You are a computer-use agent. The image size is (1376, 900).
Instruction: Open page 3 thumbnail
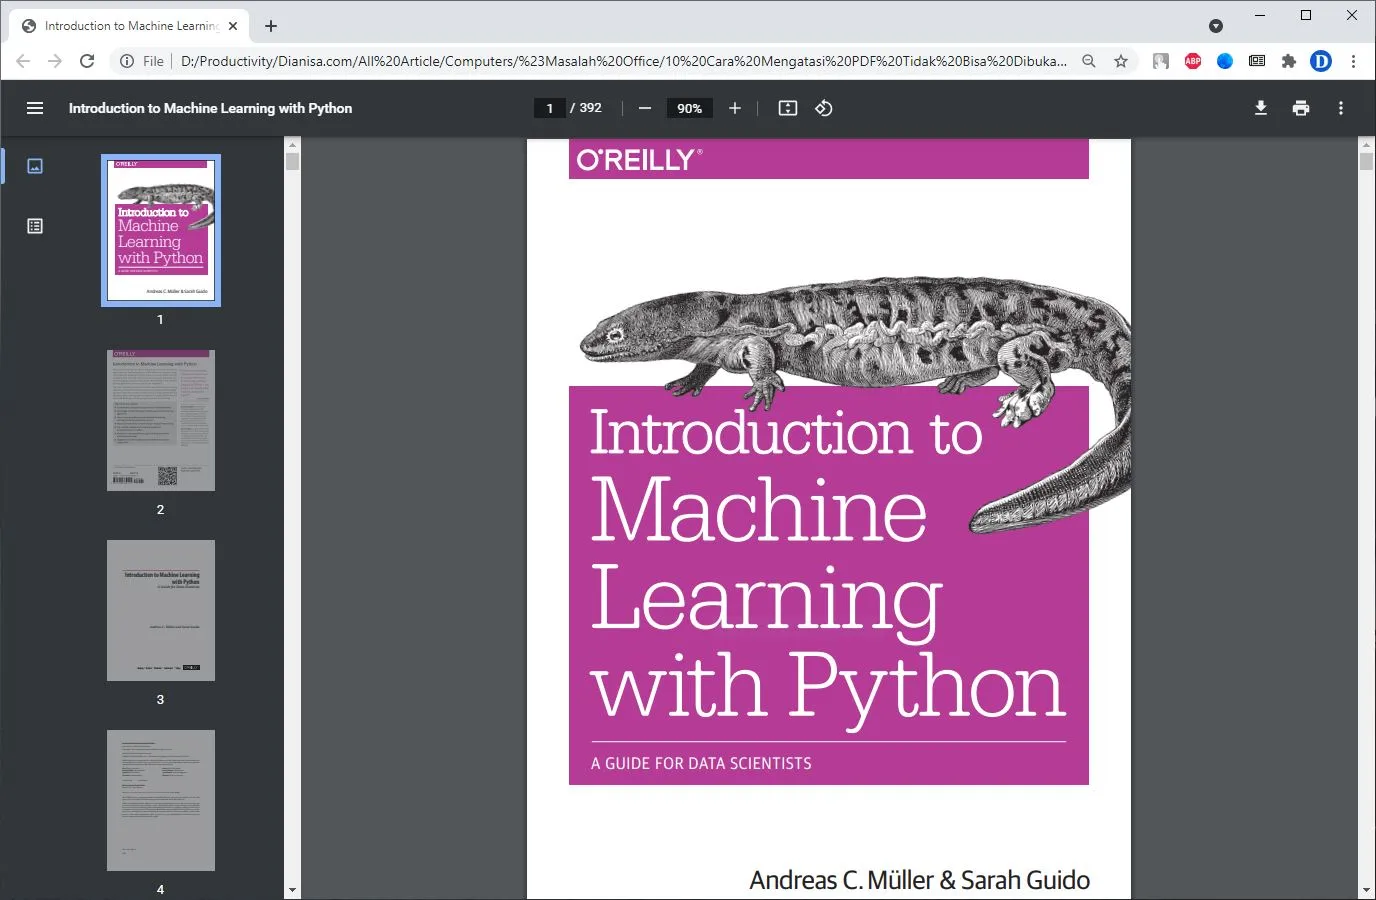point(161,610)
